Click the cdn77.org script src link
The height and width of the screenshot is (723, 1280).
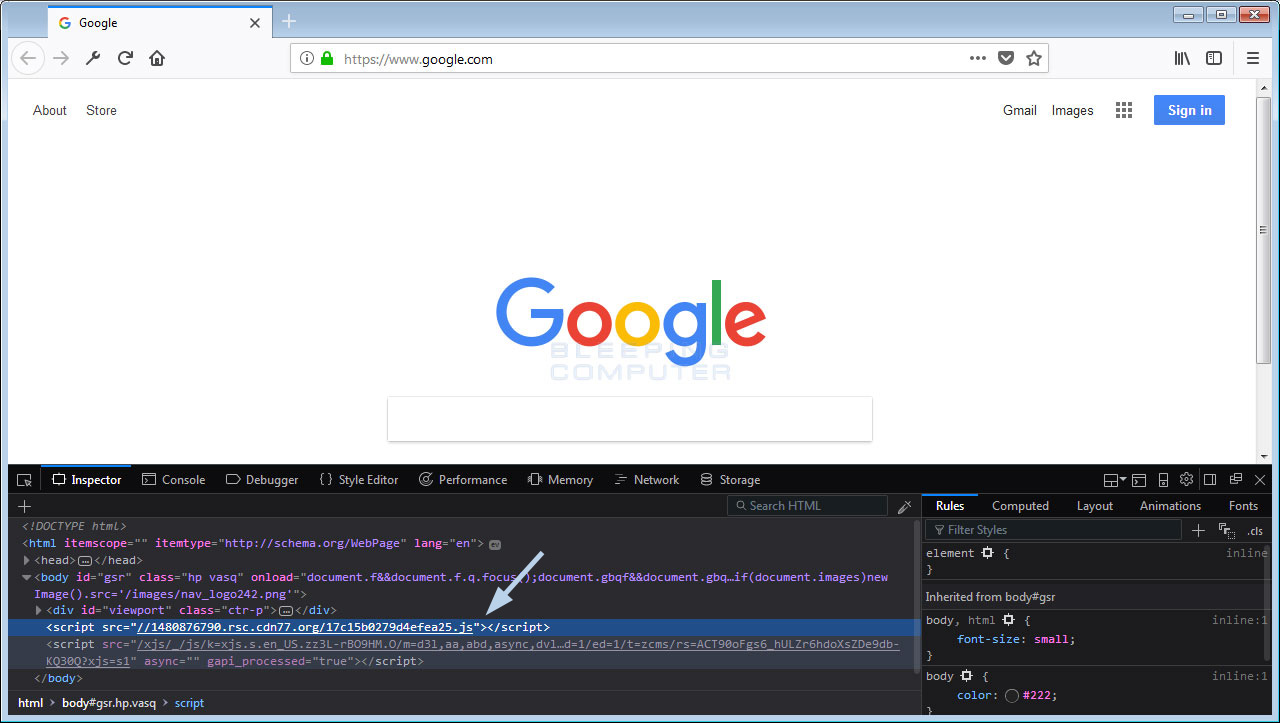305,627
